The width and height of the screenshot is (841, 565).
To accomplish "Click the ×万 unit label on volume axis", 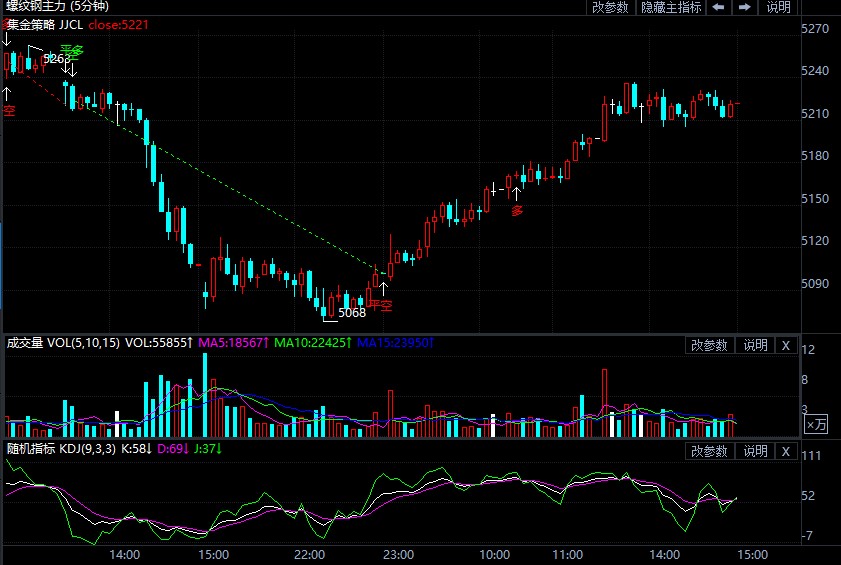I will 816,425.
